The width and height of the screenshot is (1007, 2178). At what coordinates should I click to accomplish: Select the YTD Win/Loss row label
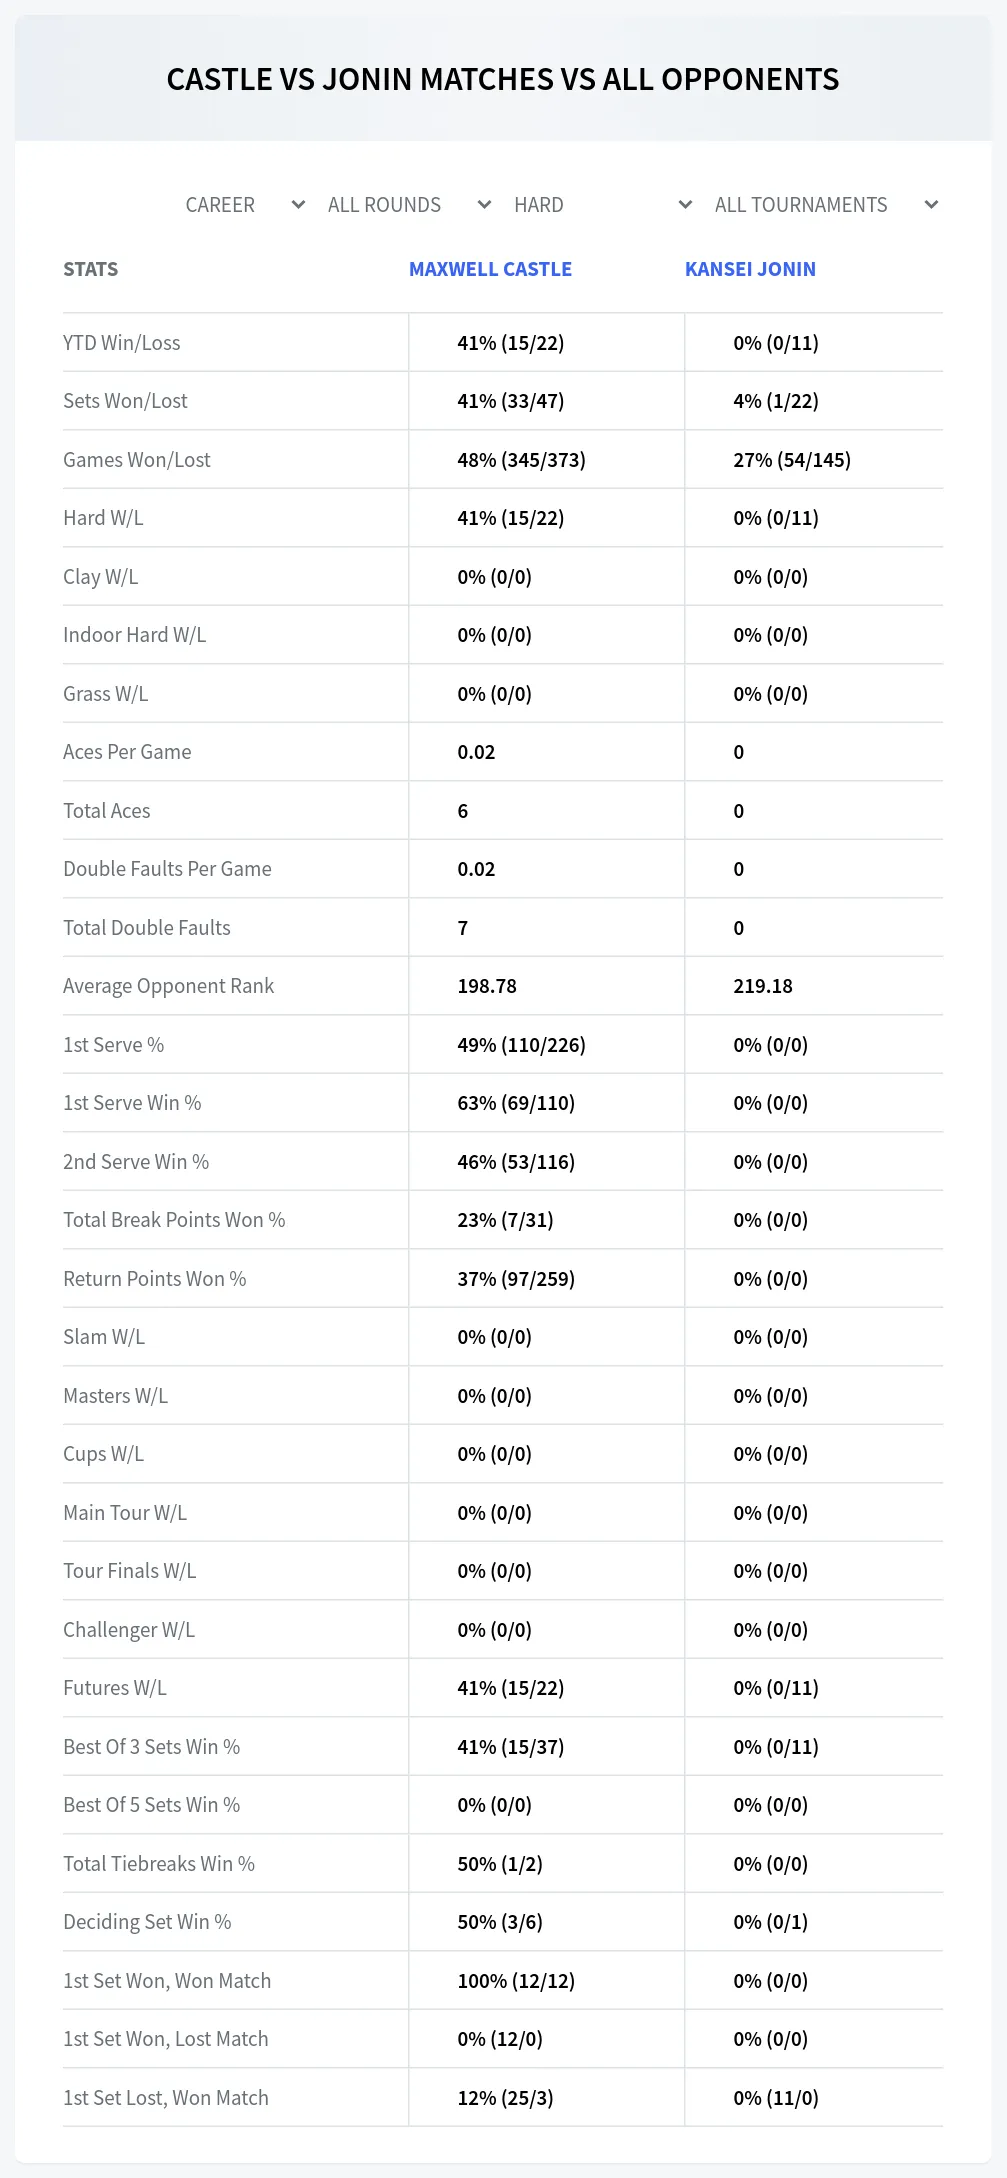[x=122, y=343]
